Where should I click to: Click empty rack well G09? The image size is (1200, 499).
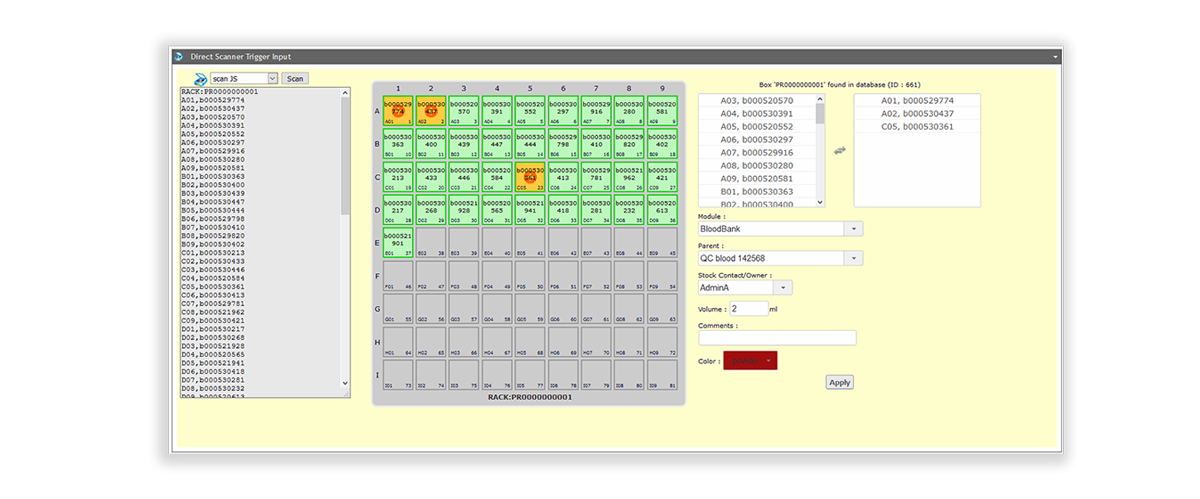point(662,307)
